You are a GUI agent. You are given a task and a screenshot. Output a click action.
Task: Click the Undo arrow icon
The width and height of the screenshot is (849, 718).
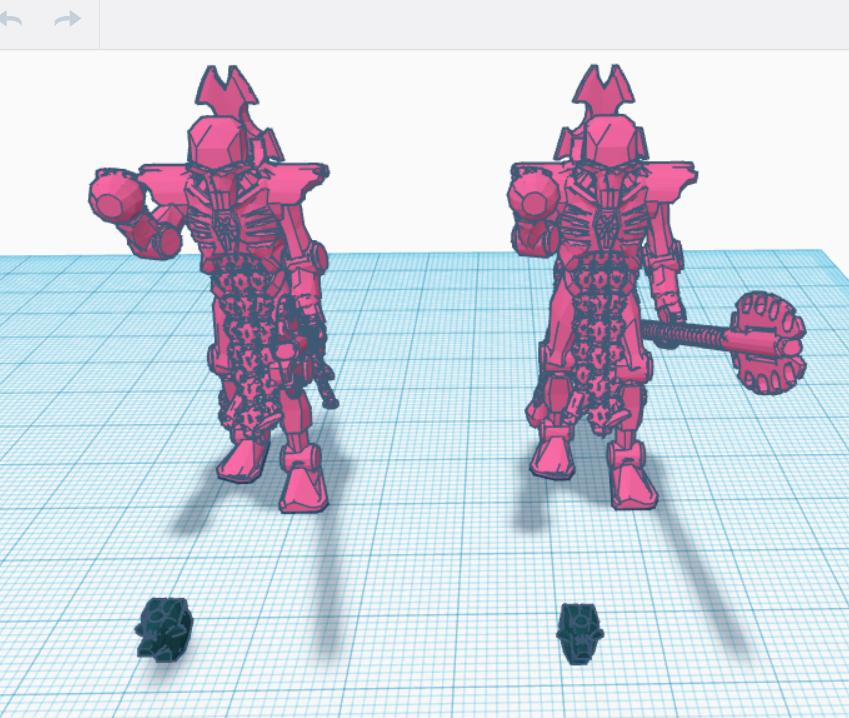(10, 19)
